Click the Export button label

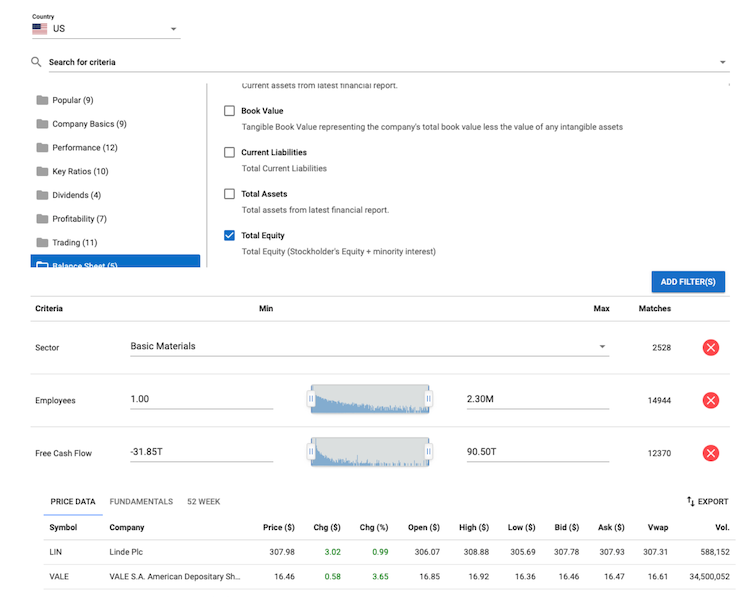coord(713,501)
